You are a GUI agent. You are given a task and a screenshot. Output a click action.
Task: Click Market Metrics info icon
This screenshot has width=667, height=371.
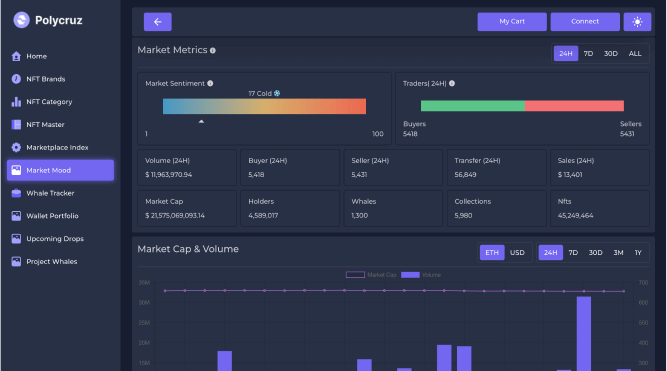click(x=213, y=51)
